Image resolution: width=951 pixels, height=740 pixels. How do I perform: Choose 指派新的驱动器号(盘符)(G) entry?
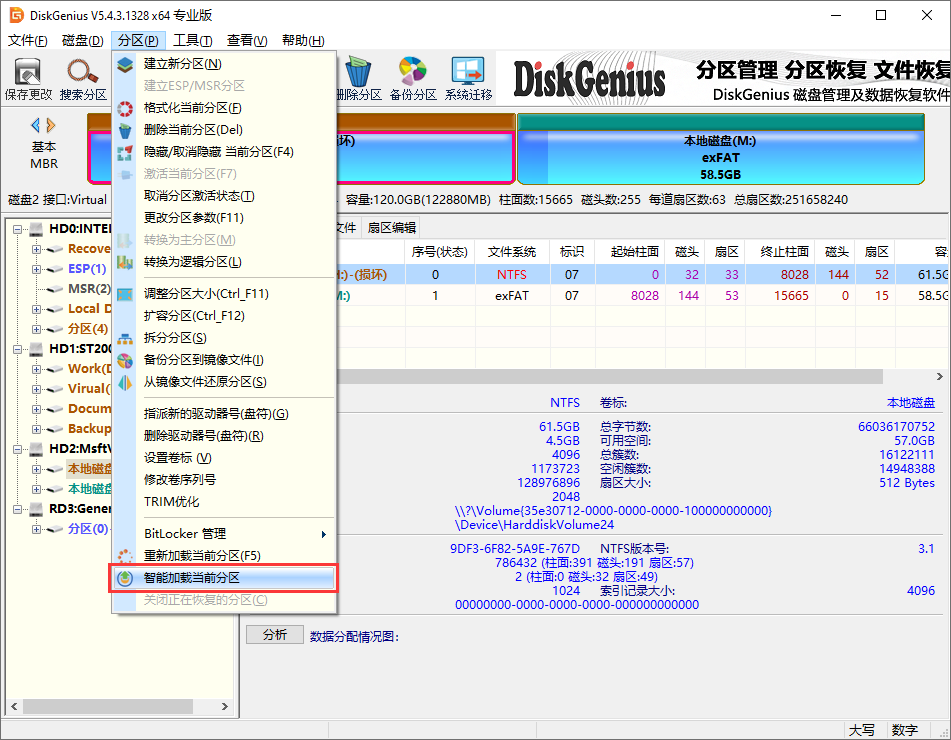(x=223, y=414)
